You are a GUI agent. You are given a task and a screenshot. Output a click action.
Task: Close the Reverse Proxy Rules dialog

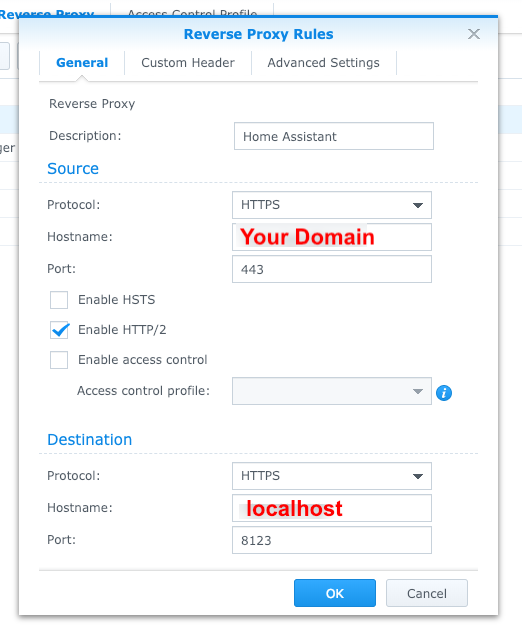point(474,34)
